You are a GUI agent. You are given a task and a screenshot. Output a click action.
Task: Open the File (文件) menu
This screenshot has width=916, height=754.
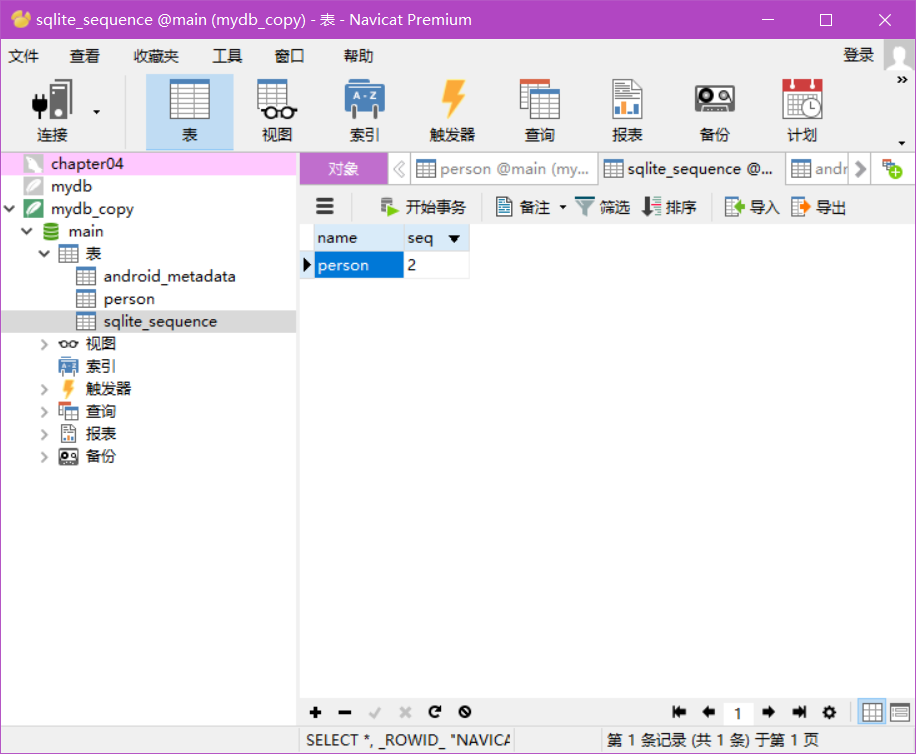pos(23,56)
